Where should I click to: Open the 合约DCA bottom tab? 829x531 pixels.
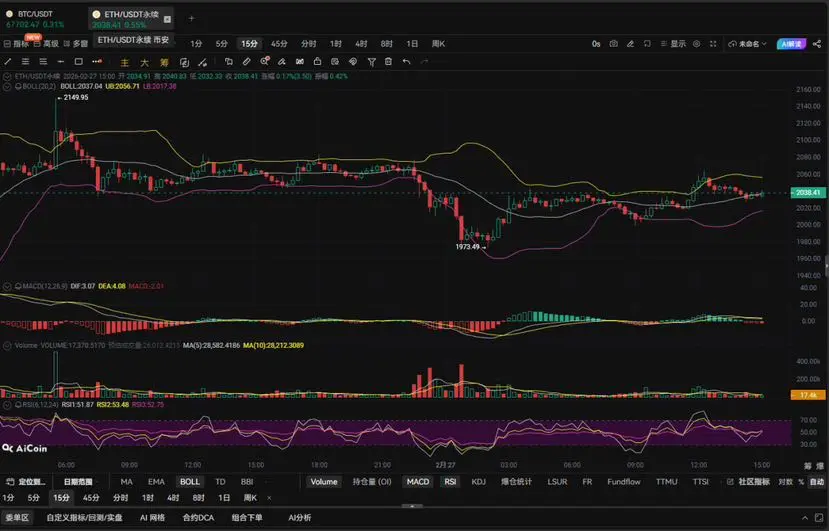click(198, 517)
